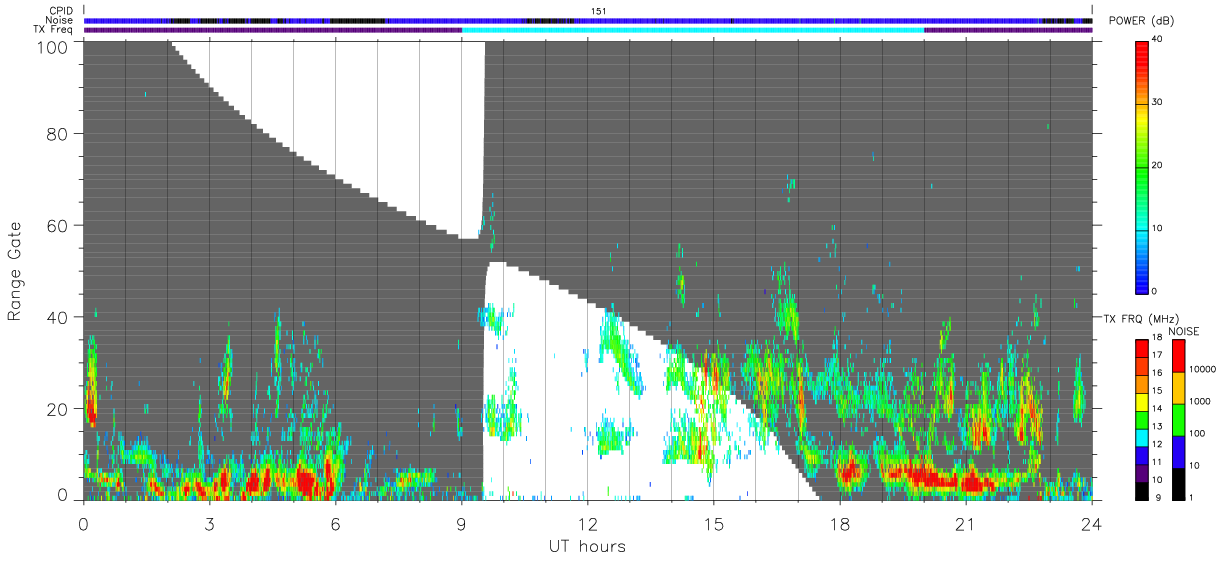Click the 60 range gate tick label

[x=57, y=225]
